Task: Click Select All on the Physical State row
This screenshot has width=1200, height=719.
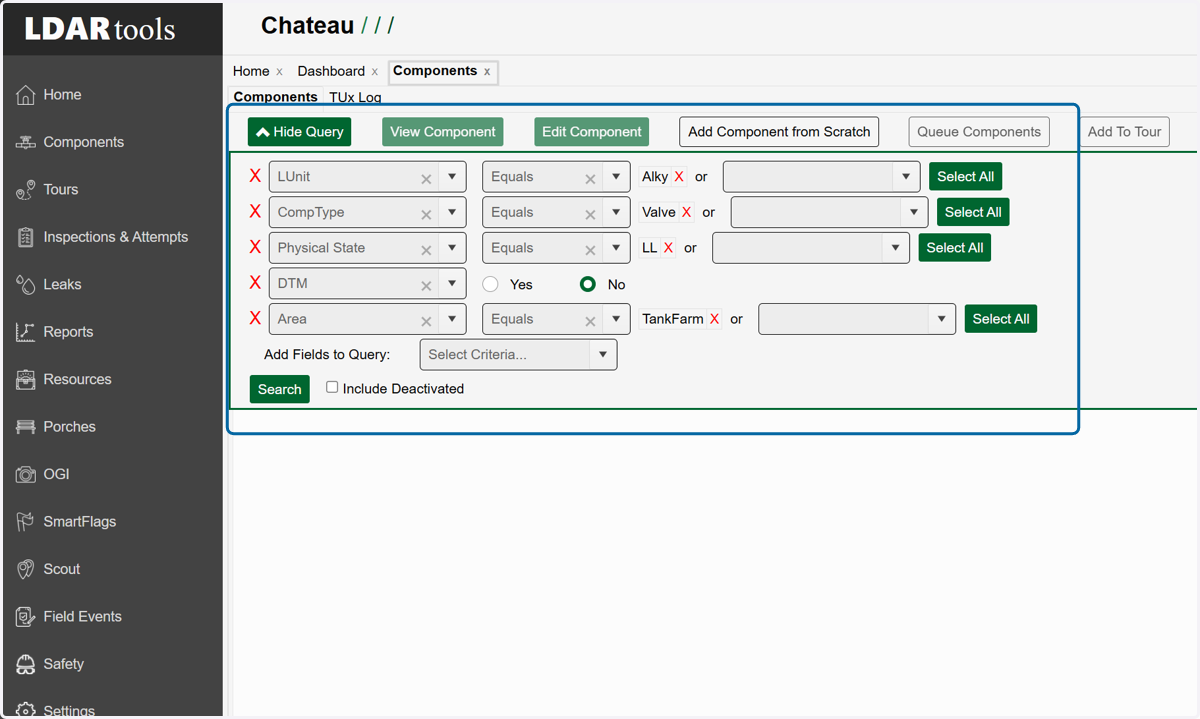Action: tap(955, 248)
